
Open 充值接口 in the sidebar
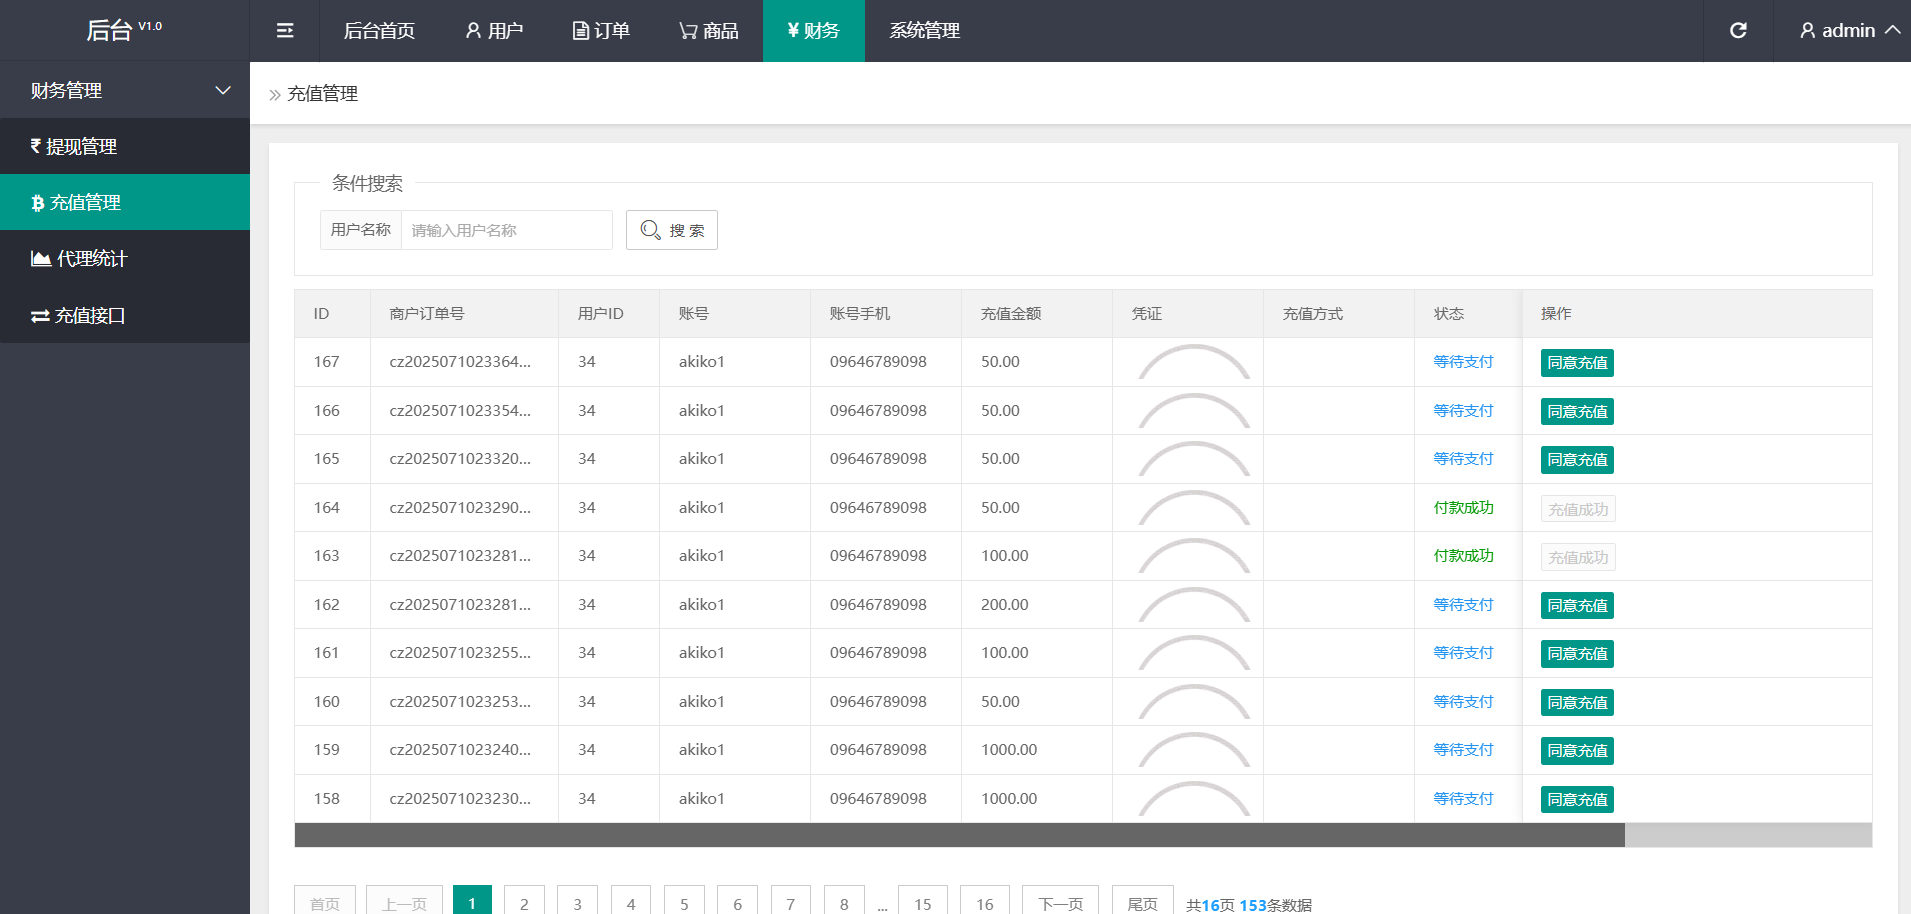click(x=125, y=315)
